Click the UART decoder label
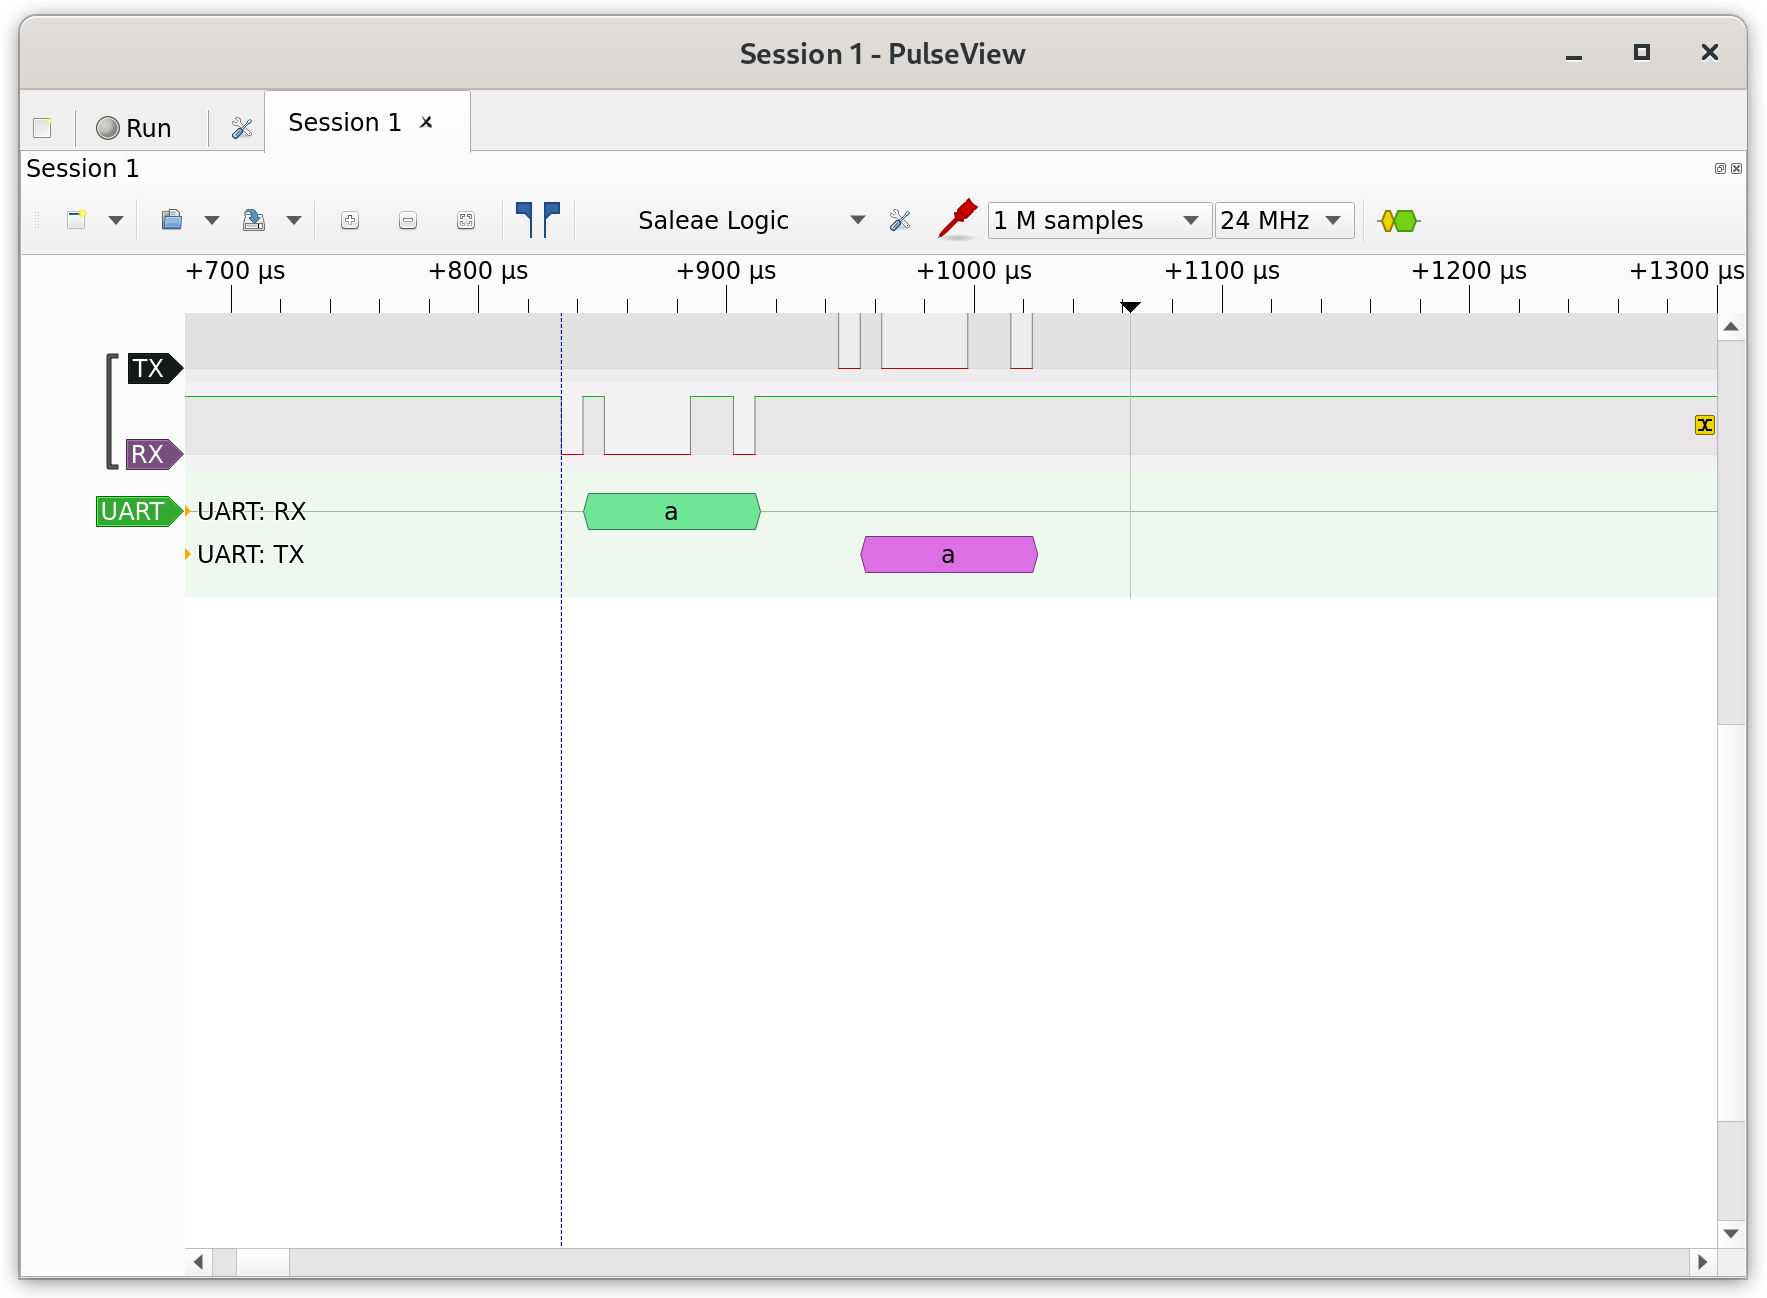Screen dimensions: 1767x1298 134,512
